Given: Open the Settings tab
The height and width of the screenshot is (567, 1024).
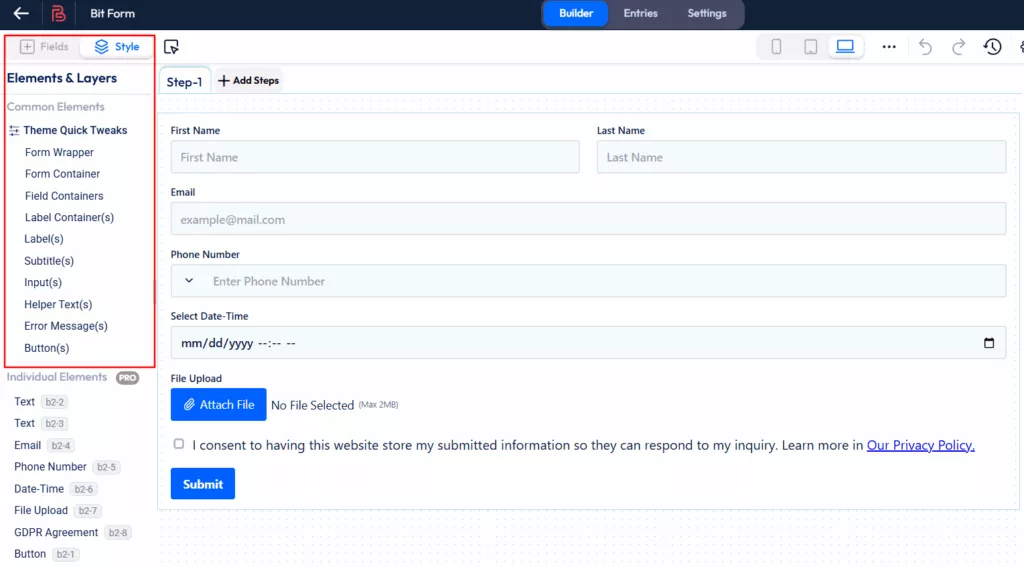Looking at the screenshot, I should (x=707, y=14).
